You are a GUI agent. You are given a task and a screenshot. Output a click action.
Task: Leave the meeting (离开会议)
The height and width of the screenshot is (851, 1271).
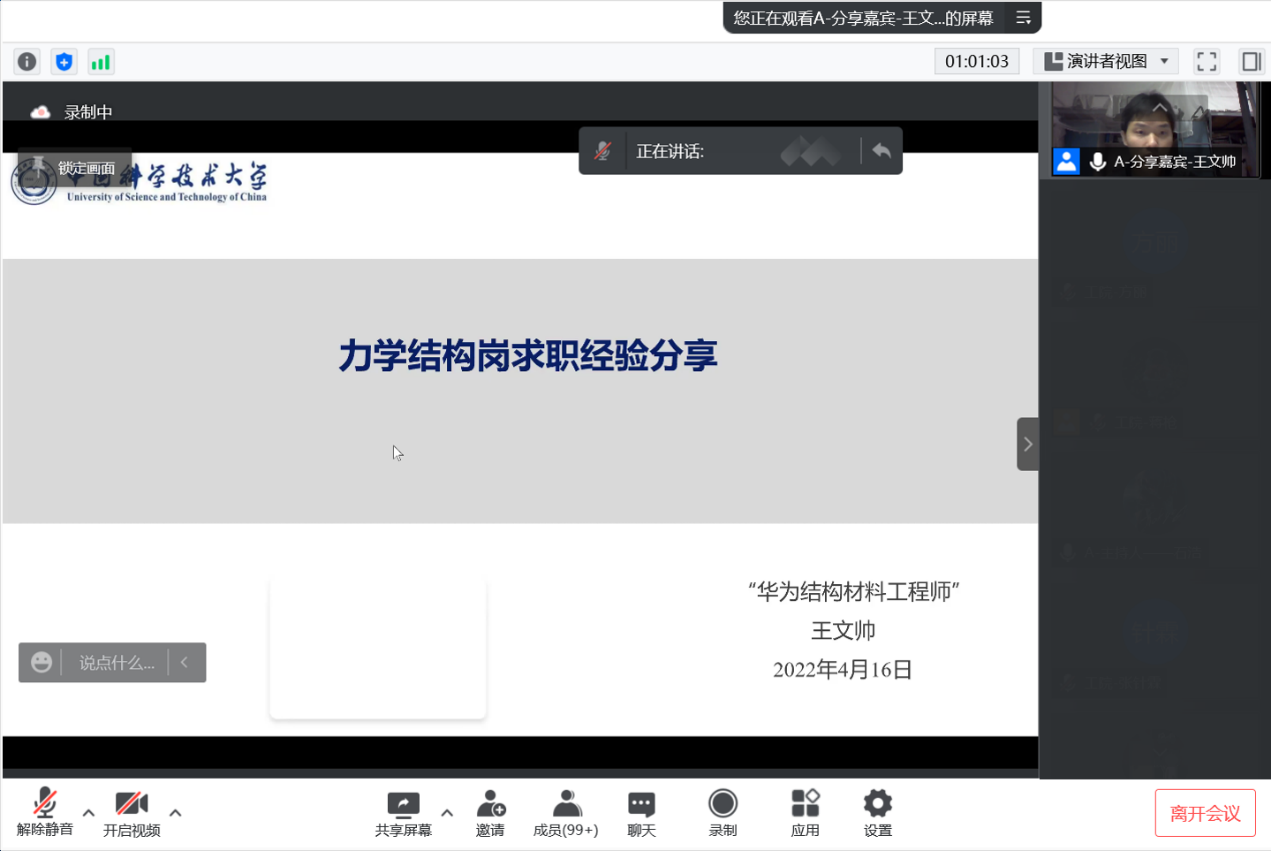(x=1205, y=813)
